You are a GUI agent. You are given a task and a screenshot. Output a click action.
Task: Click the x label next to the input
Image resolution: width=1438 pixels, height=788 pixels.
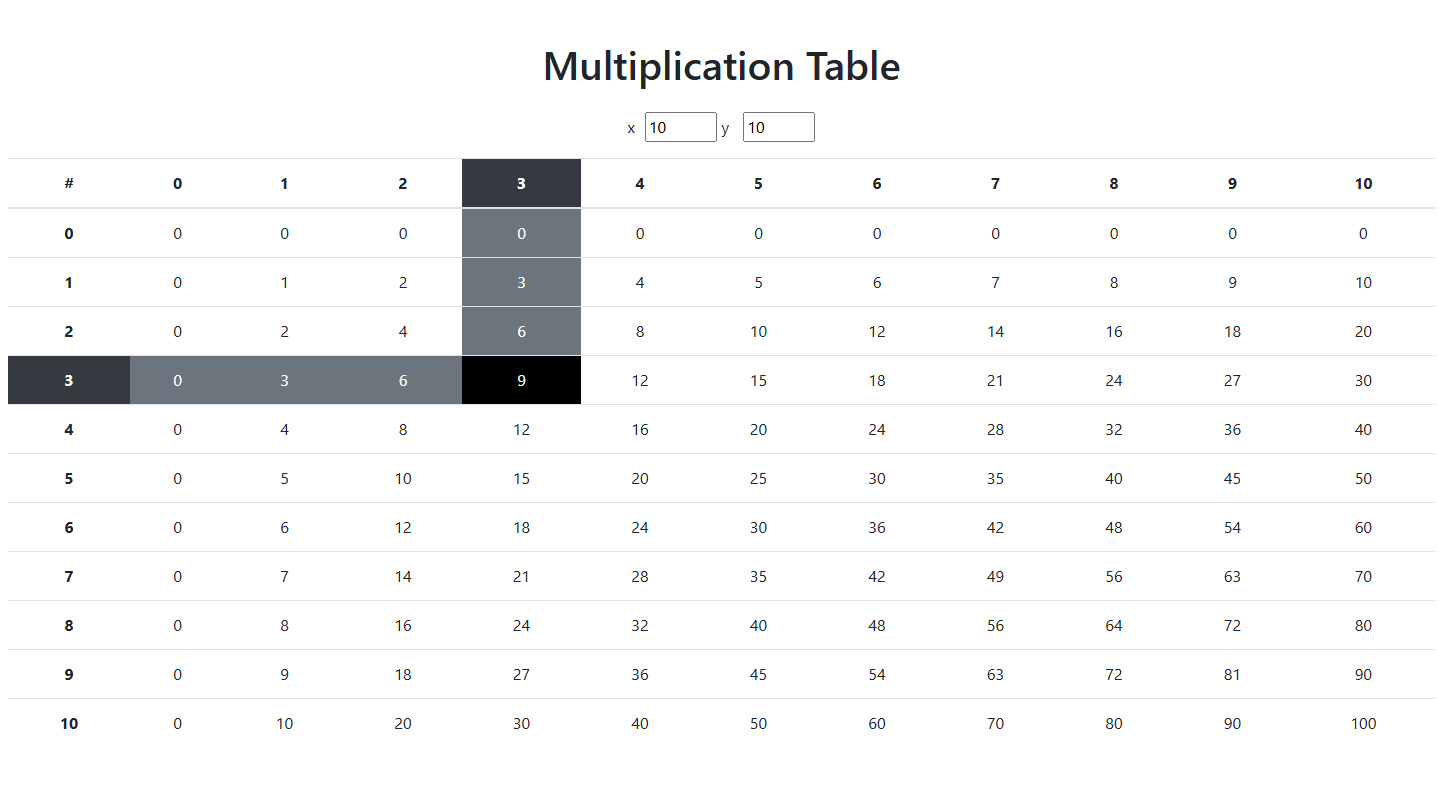pyautogui.click(x=631, y=127)
